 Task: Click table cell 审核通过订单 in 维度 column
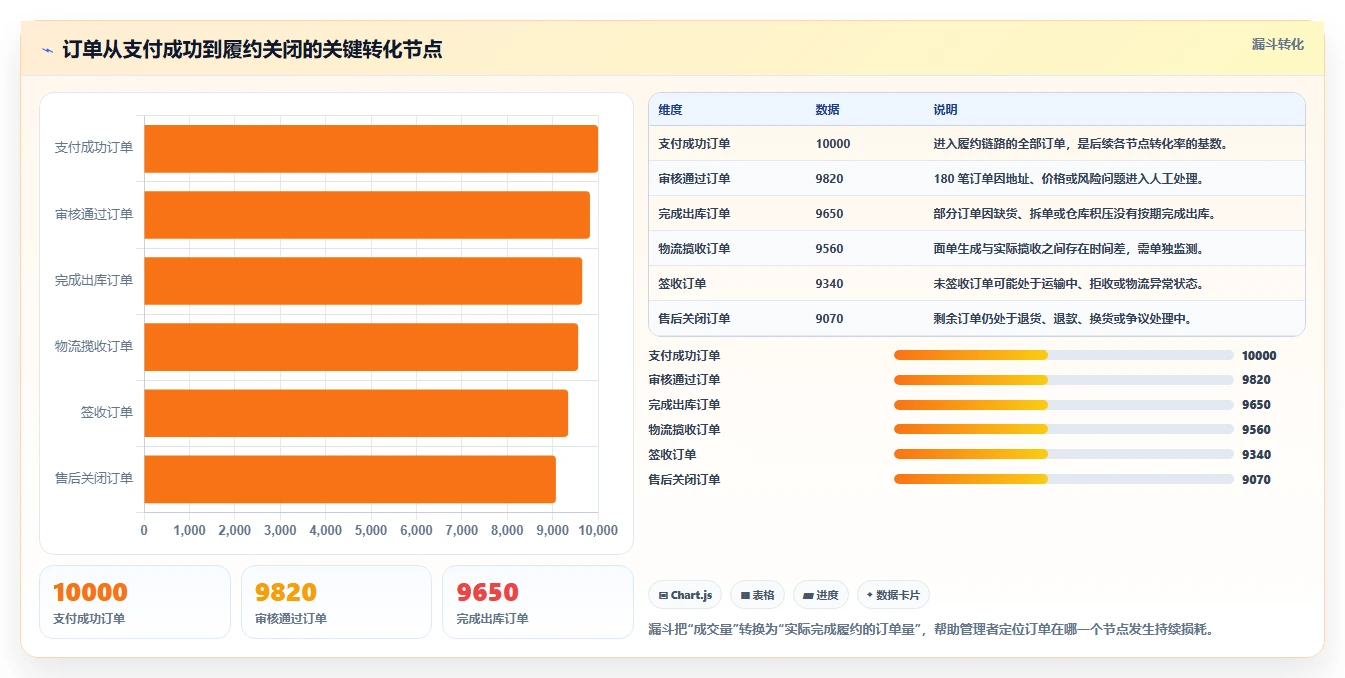[694, 179]
